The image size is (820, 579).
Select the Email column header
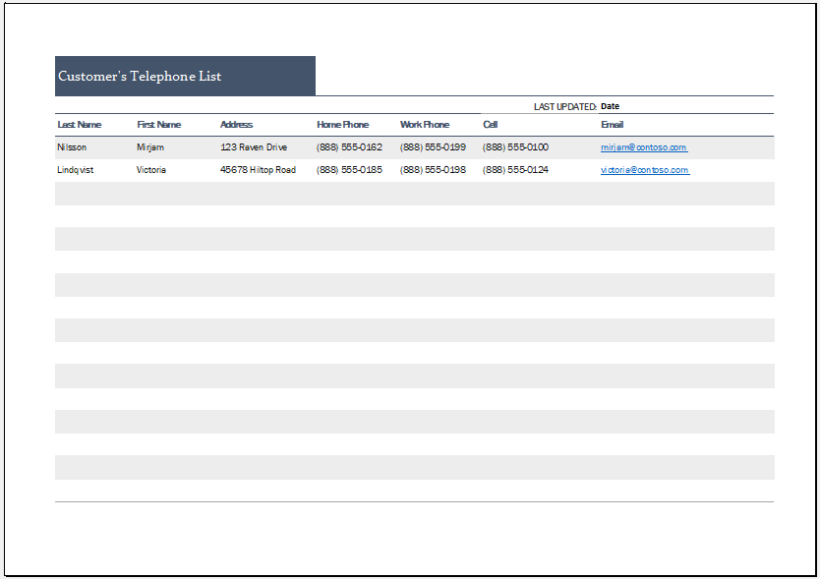(x=612, y=125)
